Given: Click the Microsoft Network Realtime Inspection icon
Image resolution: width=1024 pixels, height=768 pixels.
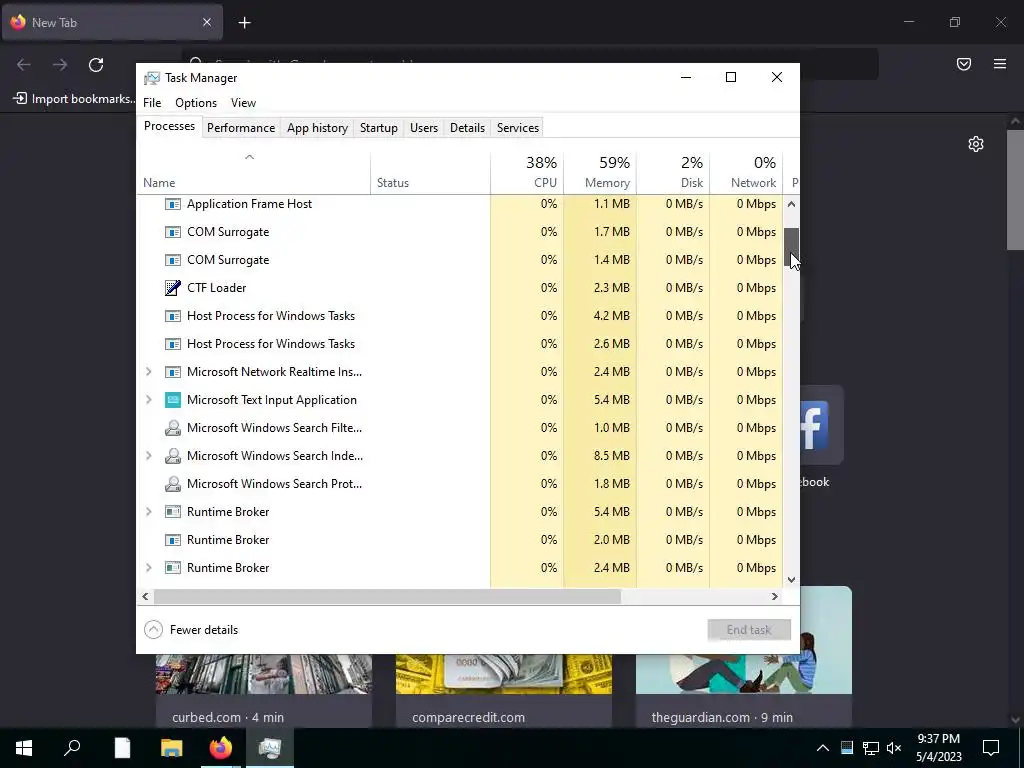Looking at the screenshot, I should [172, 372].
